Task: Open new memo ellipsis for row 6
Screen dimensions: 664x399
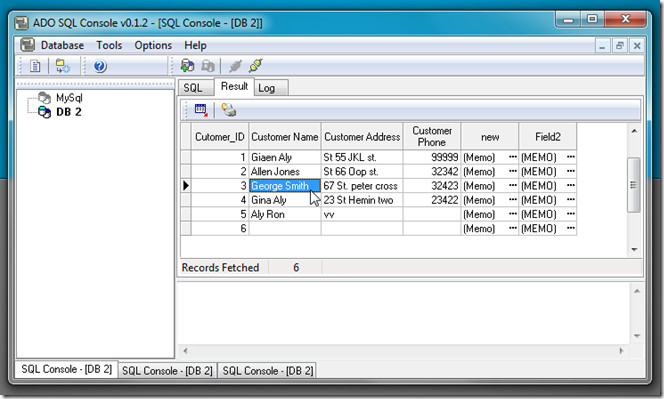Action: (x=512, y=228)
